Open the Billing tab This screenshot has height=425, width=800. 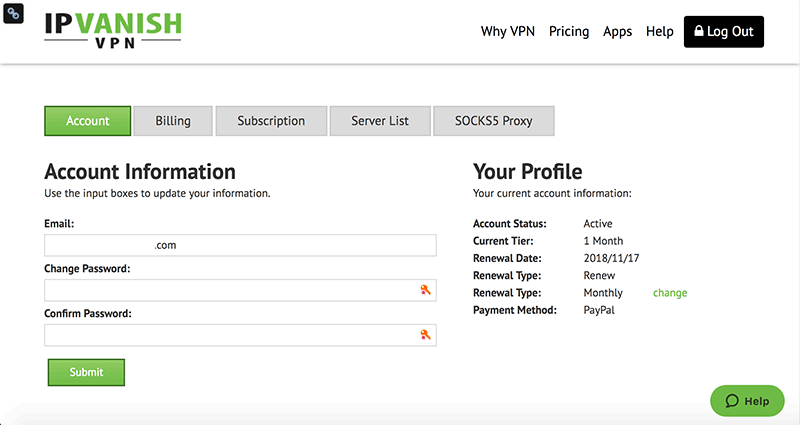(x=173, y=121)
